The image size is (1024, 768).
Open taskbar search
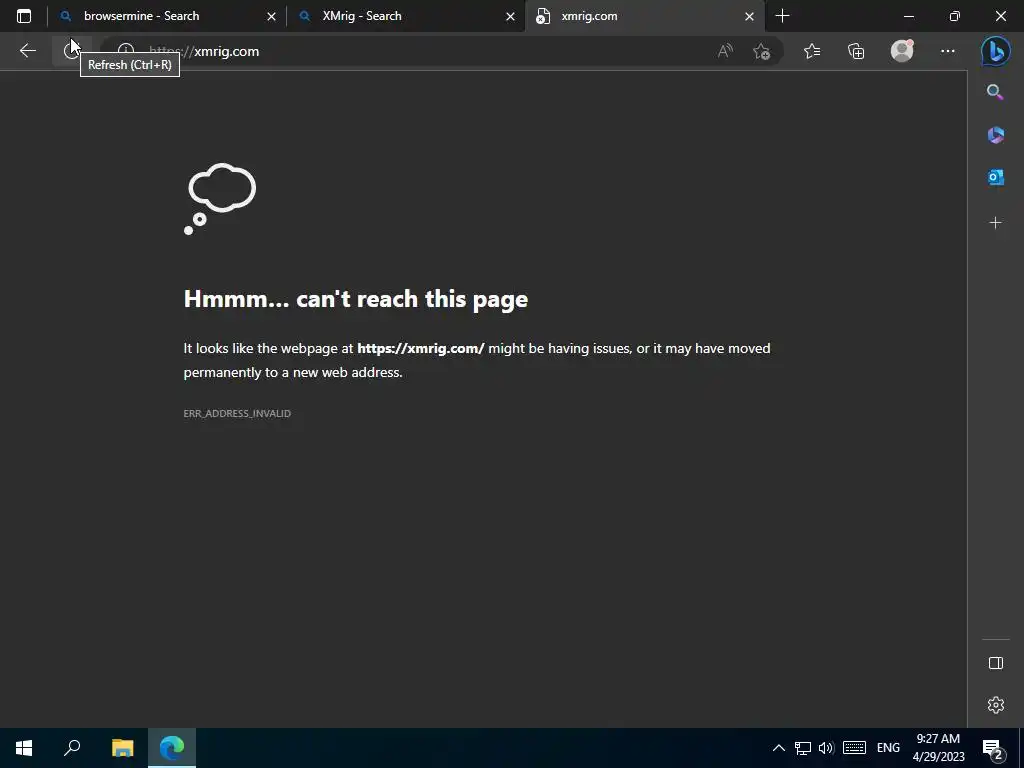(72, 748)
